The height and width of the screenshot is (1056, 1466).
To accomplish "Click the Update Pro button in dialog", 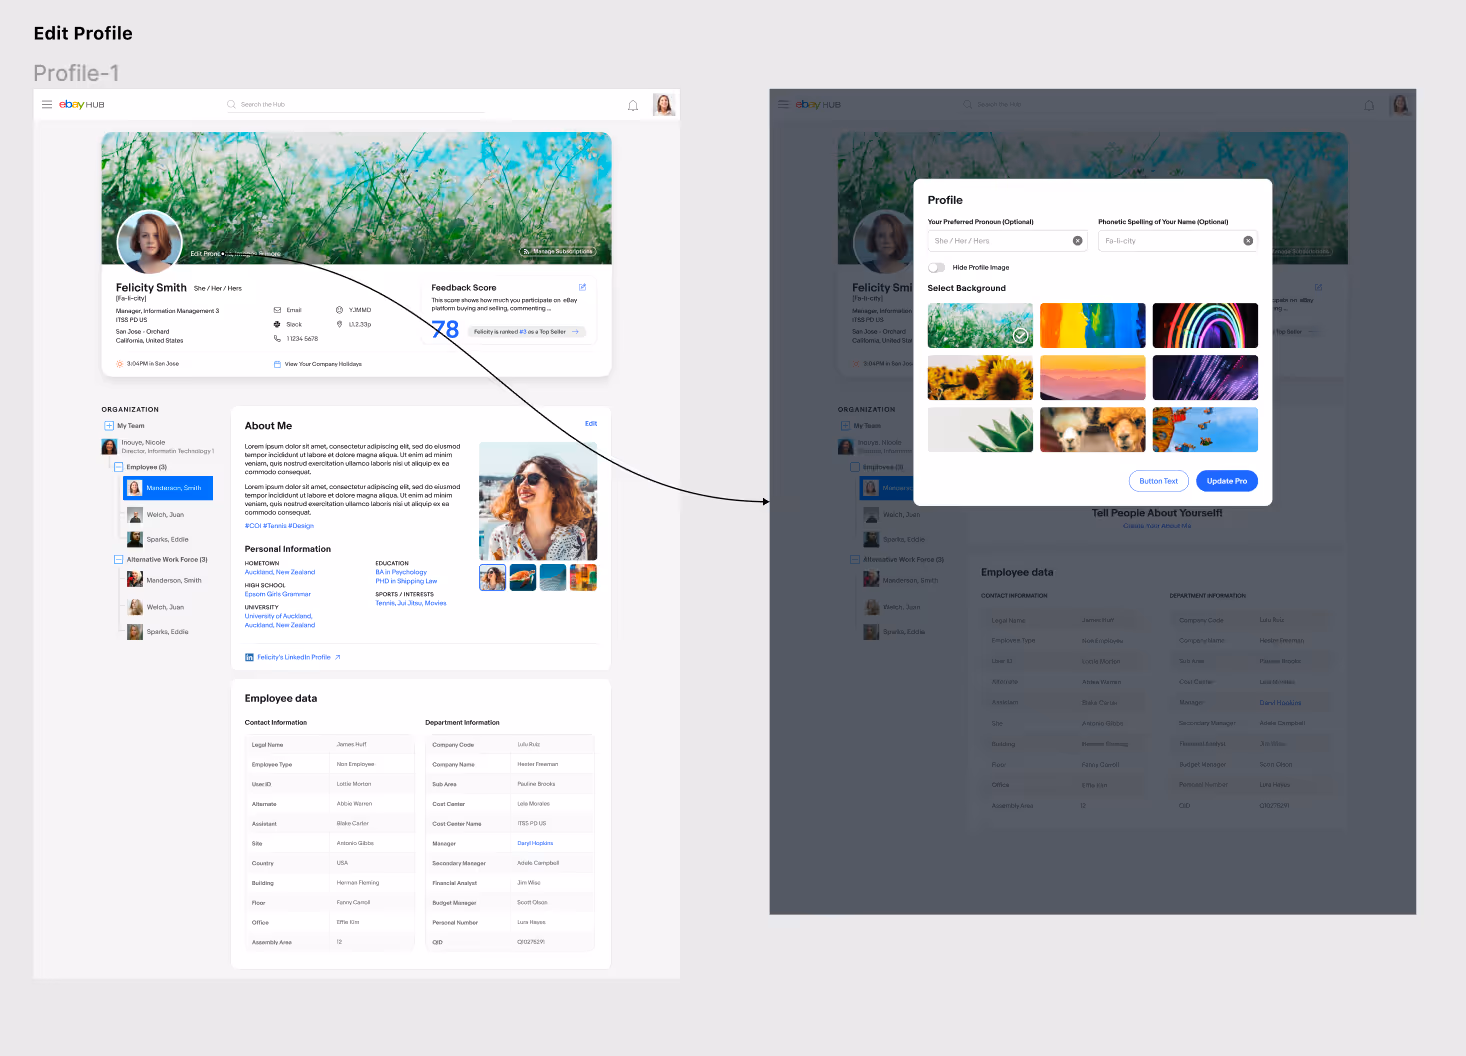I will click(1227, 481).
